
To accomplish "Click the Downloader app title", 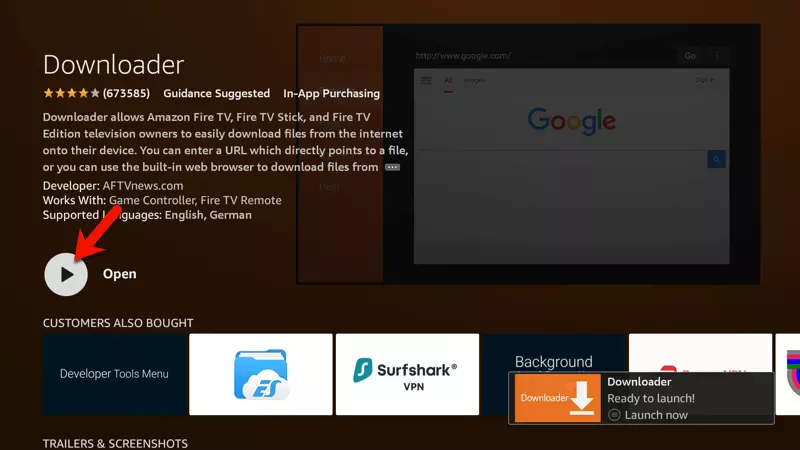I will click(113, 65).
